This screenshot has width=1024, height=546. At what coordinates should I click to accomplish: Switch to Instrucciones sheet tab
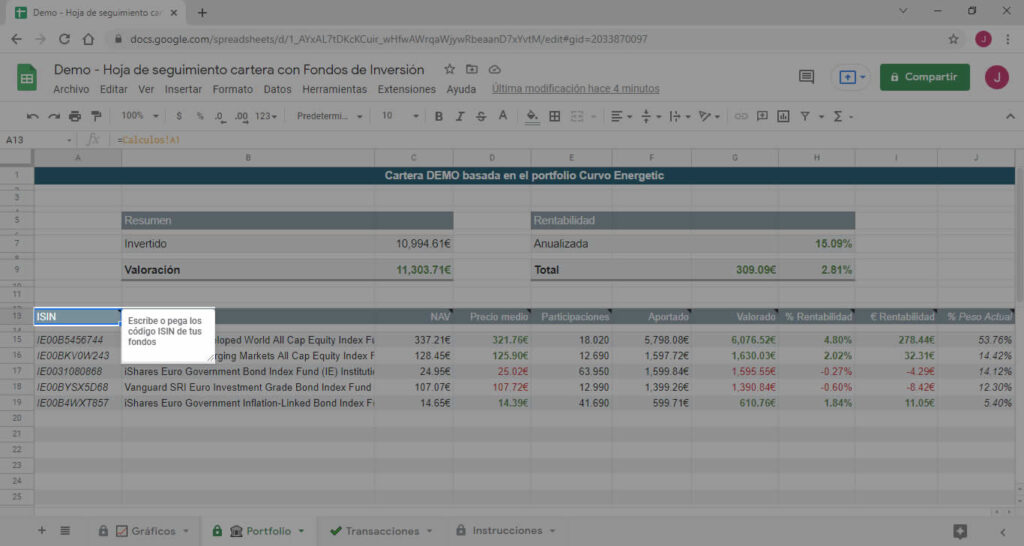tap(506, 531)
